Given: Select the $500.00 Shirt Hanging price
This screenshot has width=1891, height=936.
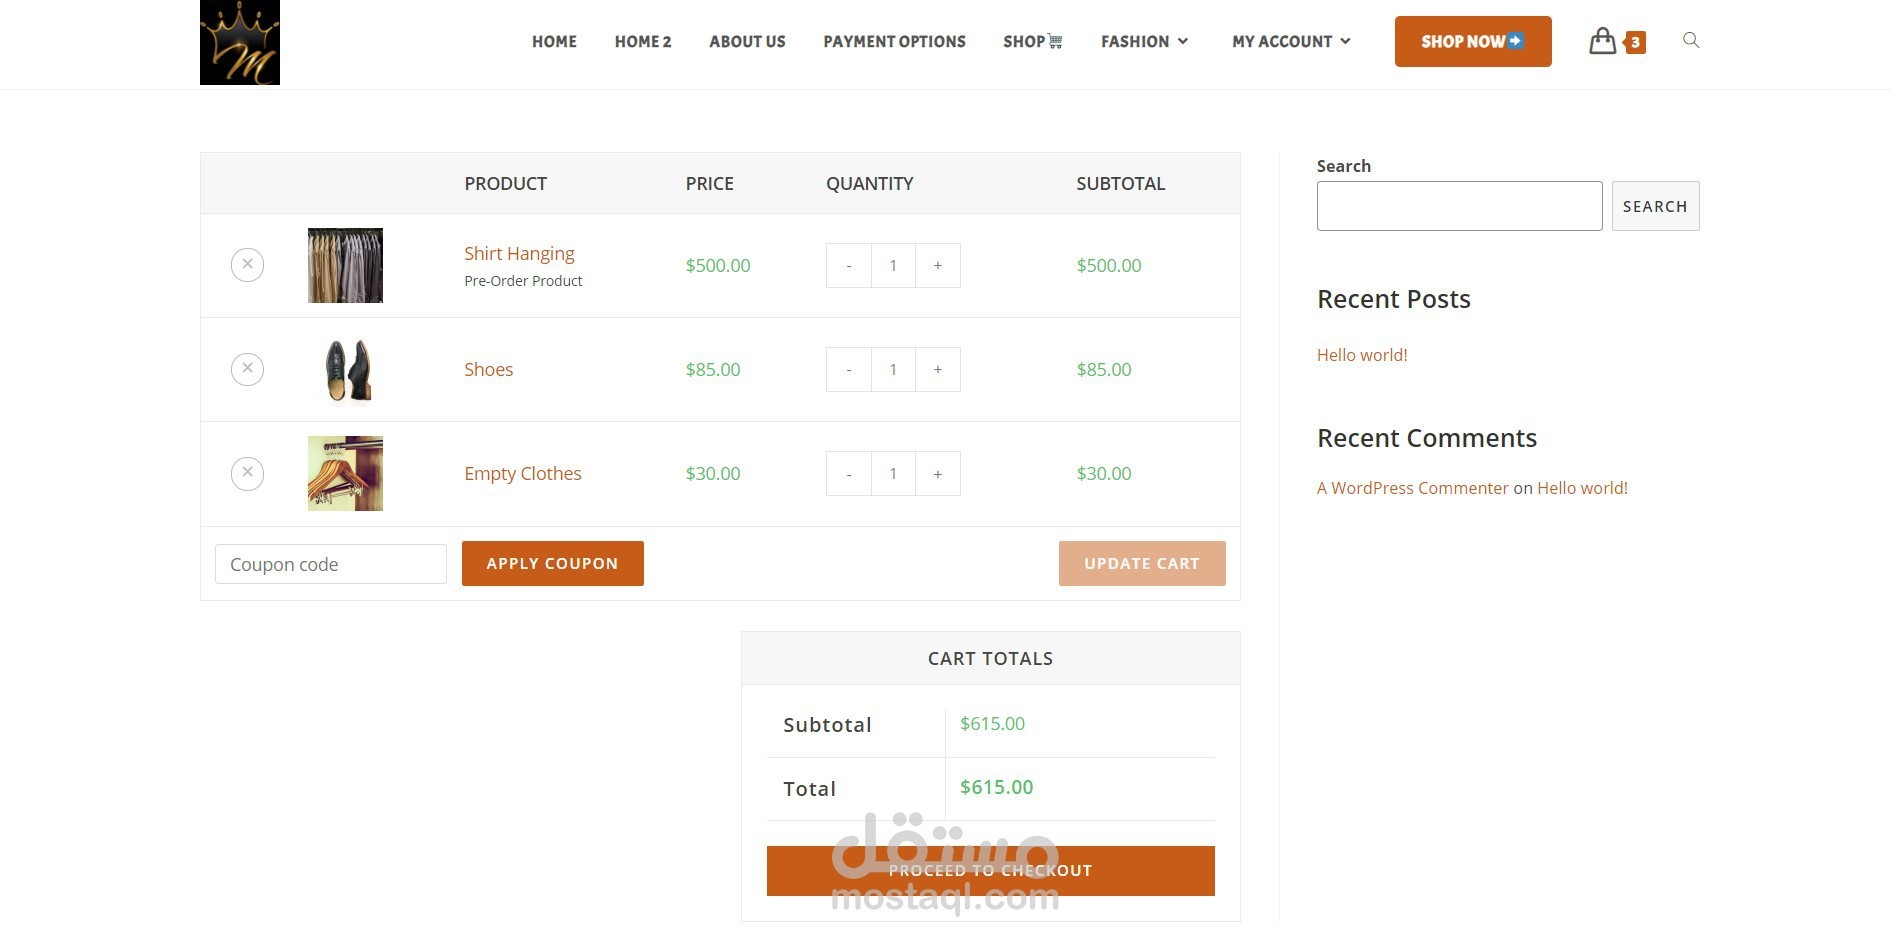Looking at the screenshot, I should point(718,265).
